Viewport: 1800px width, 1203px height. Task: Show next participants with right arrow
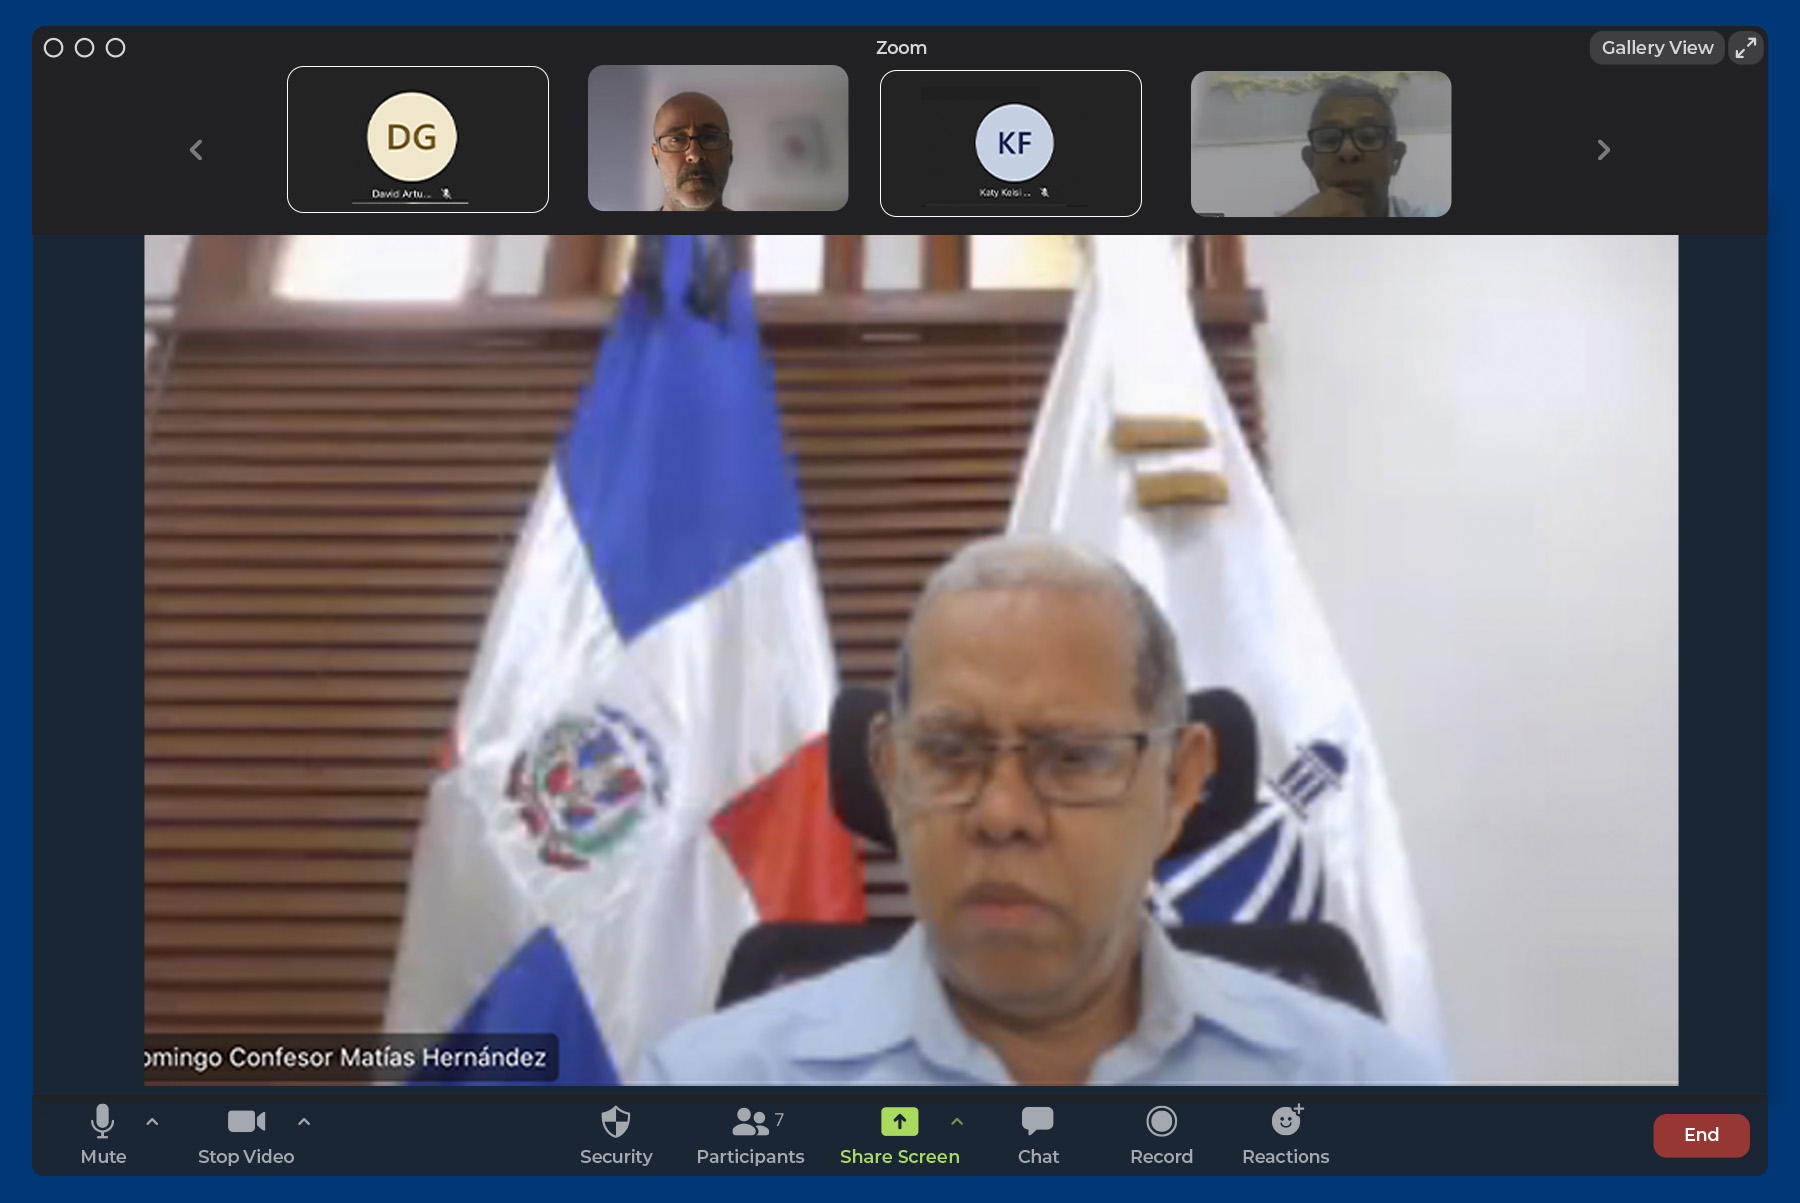coord(1603,150)
